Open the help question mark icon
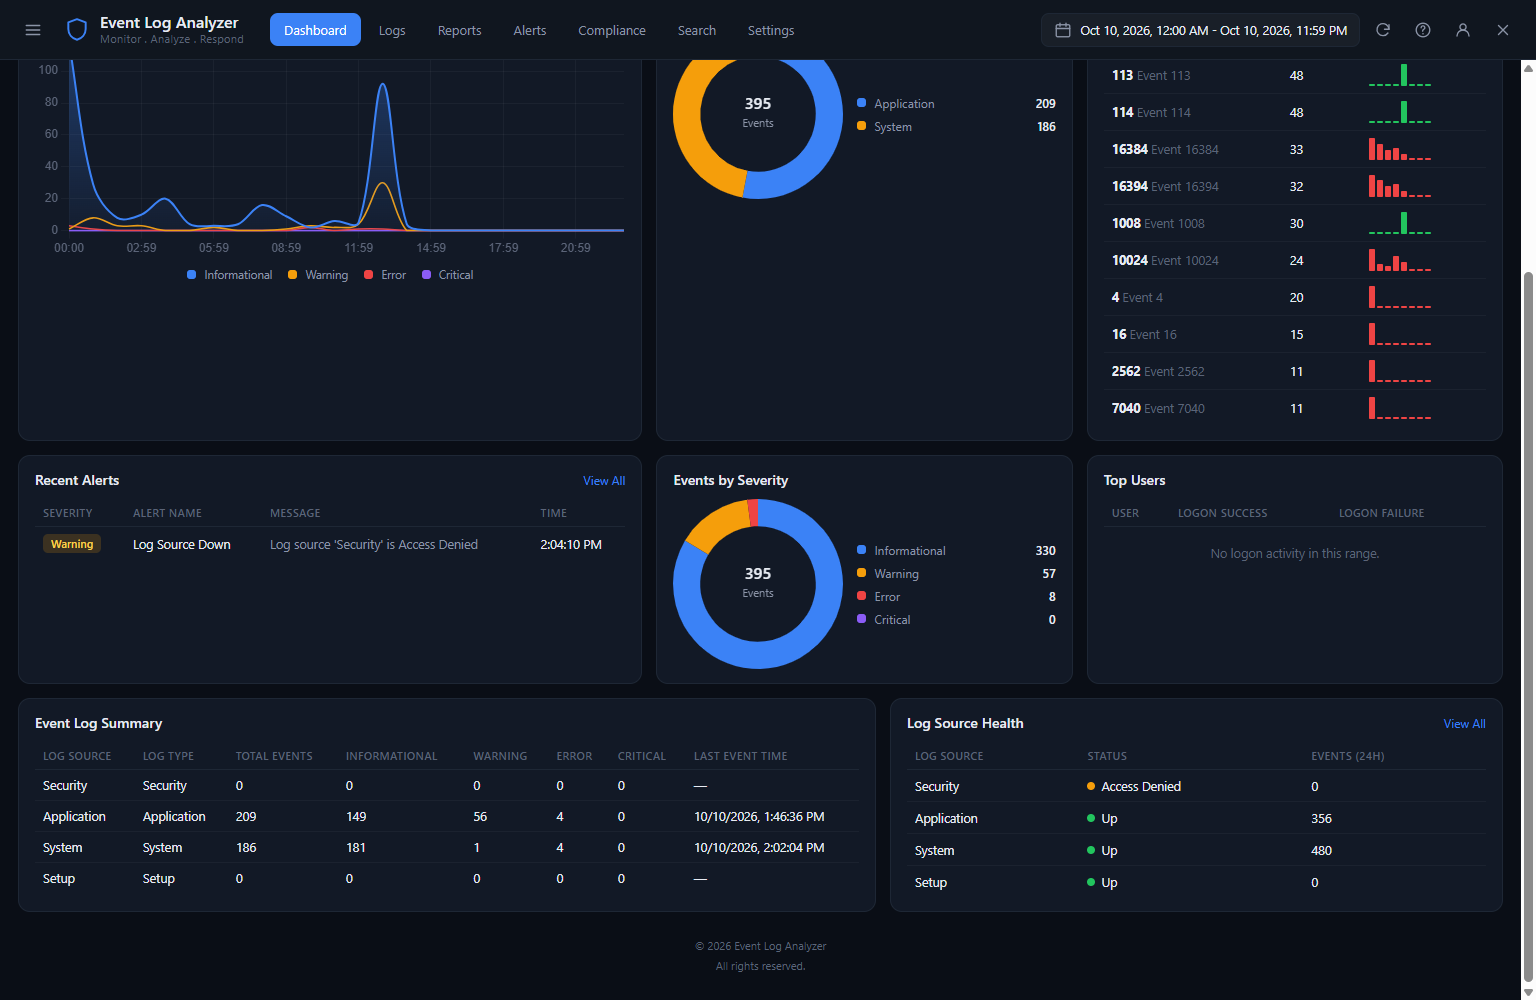Screen dimensions: 1536x1000 point(1423,30)
